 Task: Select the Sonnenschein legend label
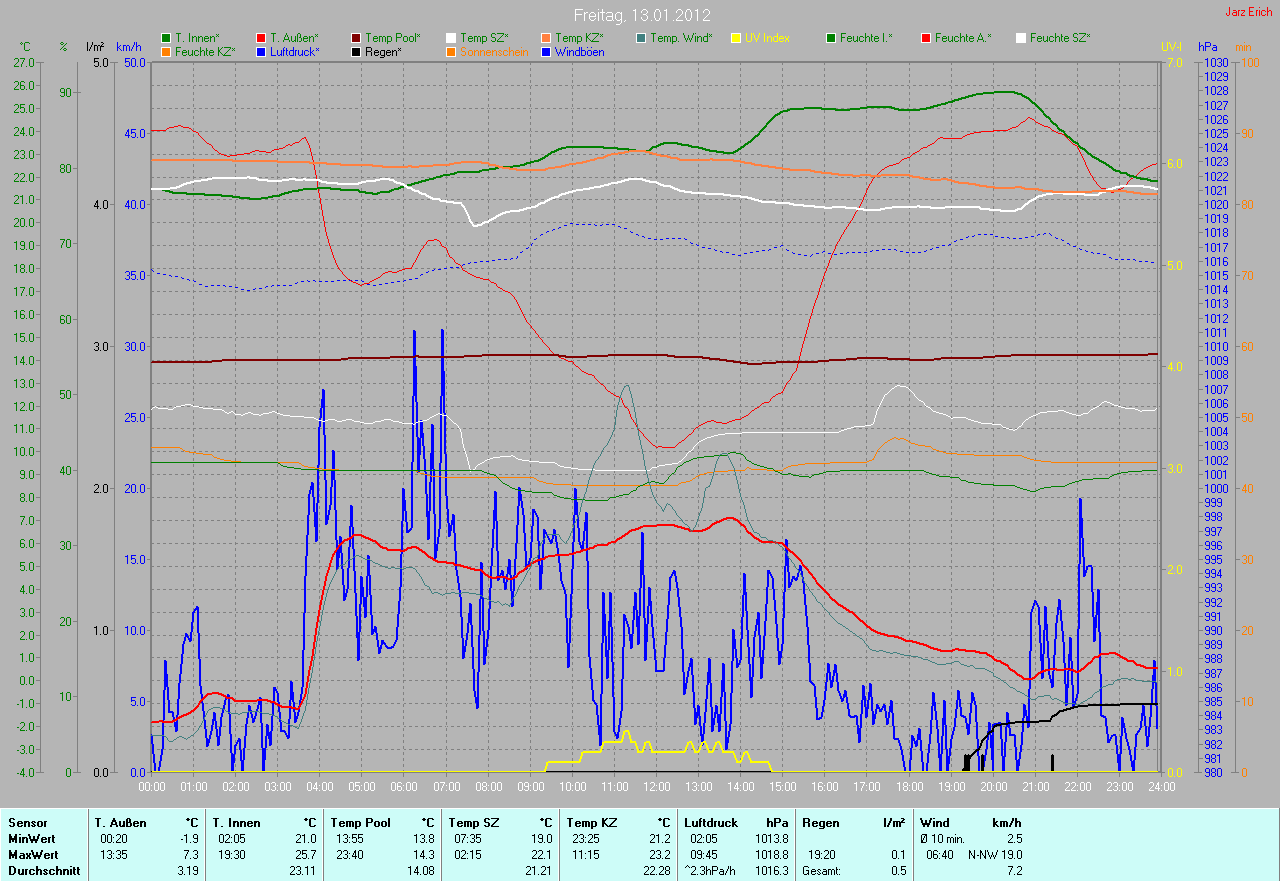(x=493, y=51)
